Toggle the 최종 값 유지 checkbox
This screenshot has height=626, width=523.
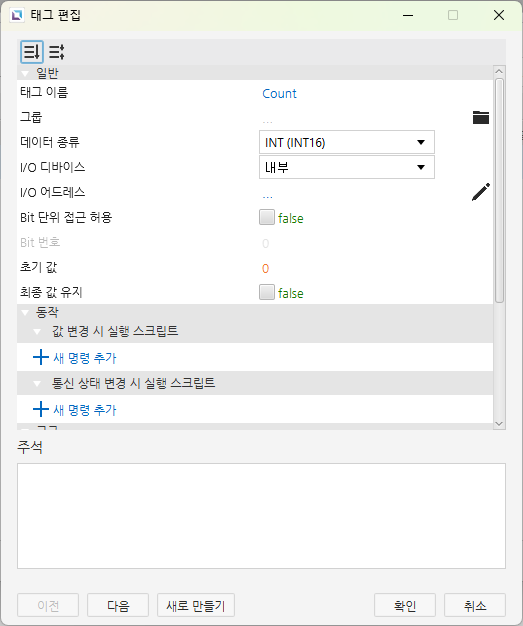coord(267,292)
